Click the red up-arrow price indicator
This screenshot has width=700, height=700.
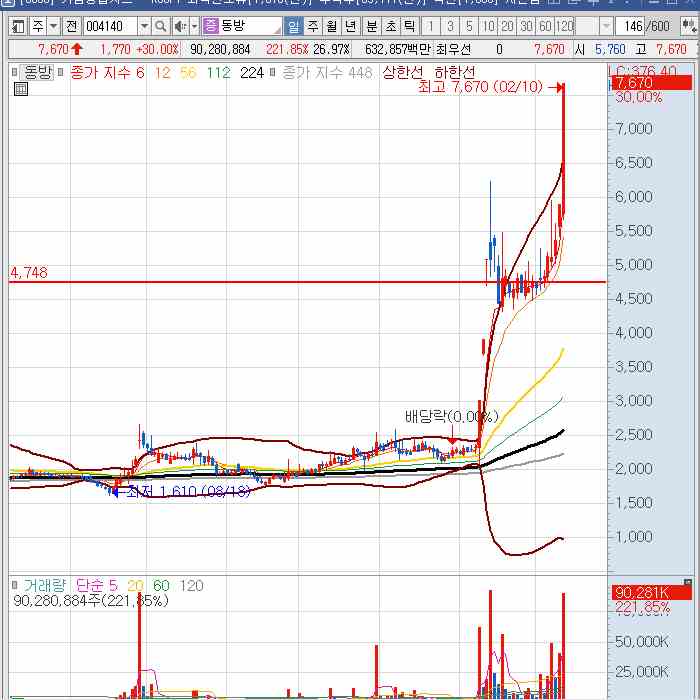pyautogui.click(x=77, y=49)
